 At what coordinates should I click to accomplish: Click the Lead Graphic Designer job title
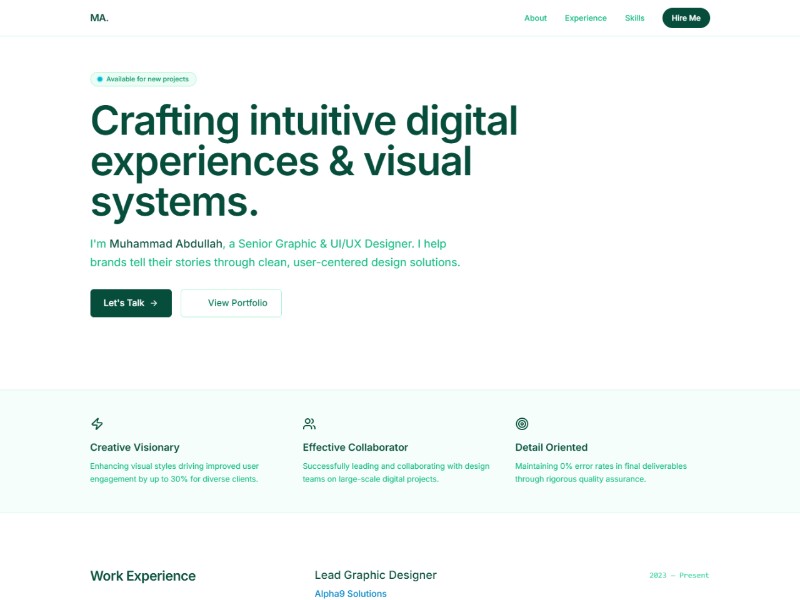tap(375, 575)
